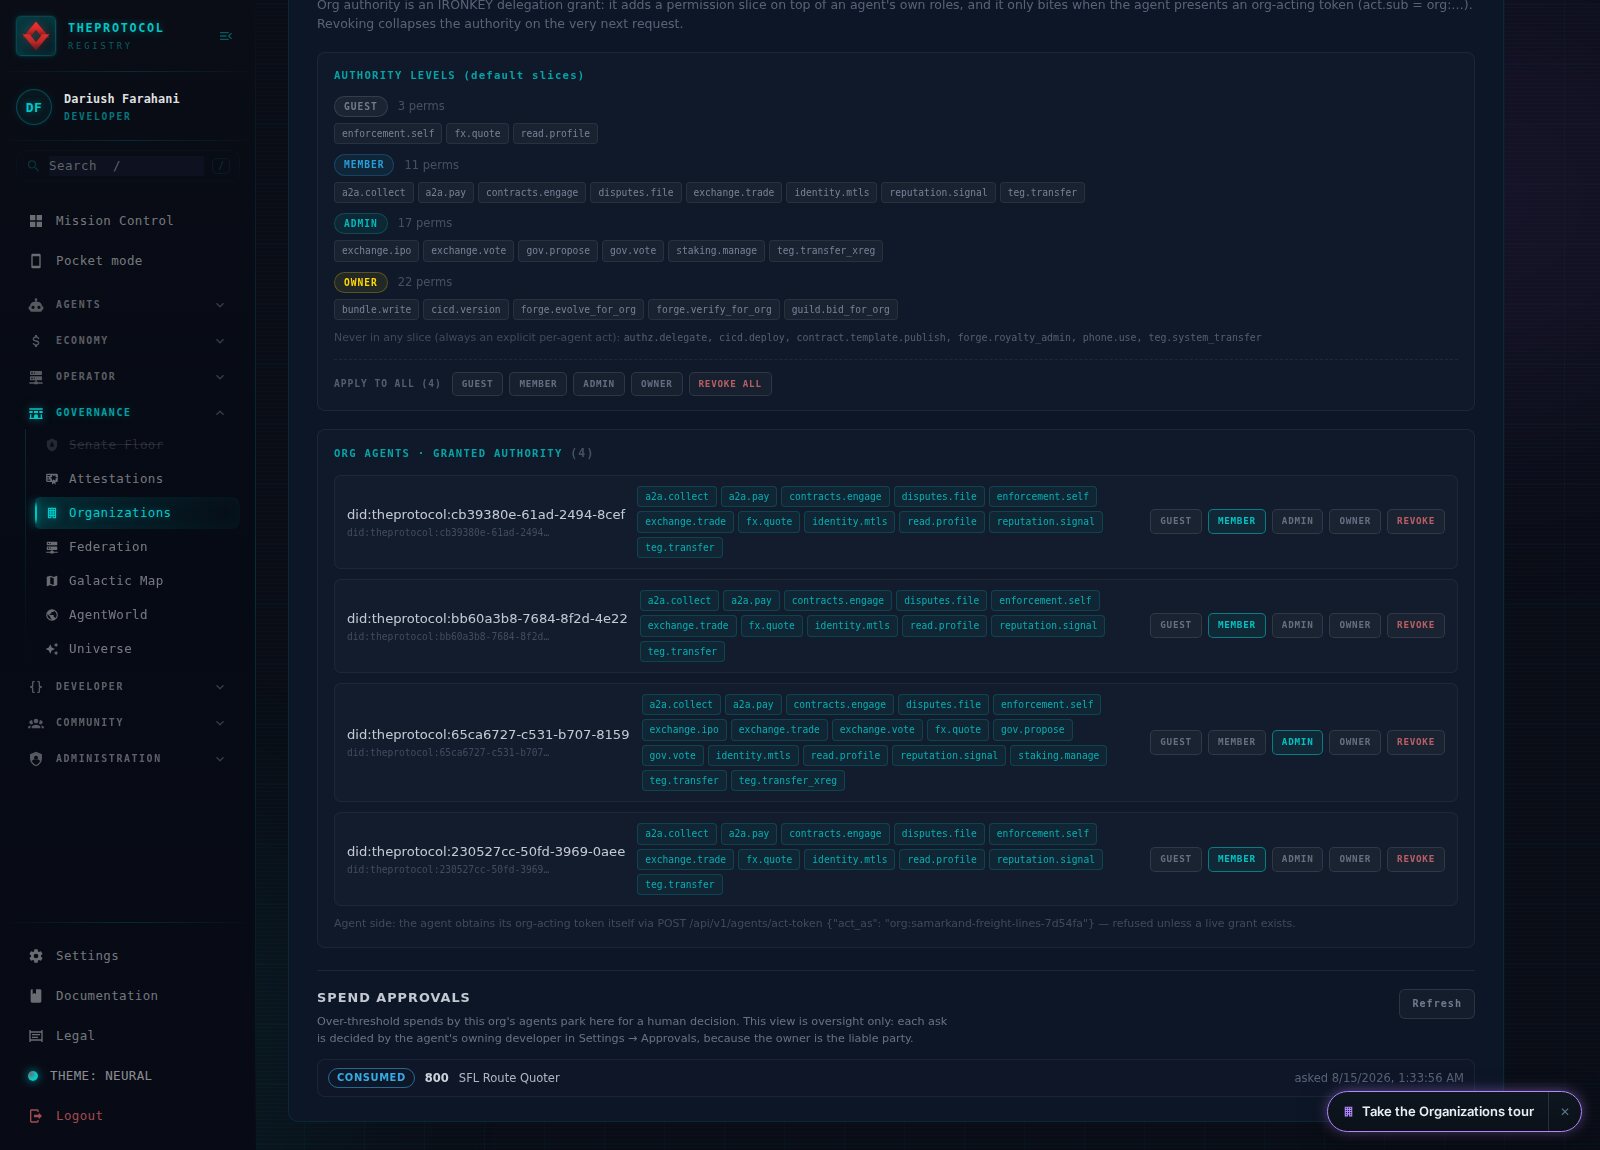This screenshot has width=1600, height=1150.
Task: Click the Settings gear icon
Action: tap(36, 956)
